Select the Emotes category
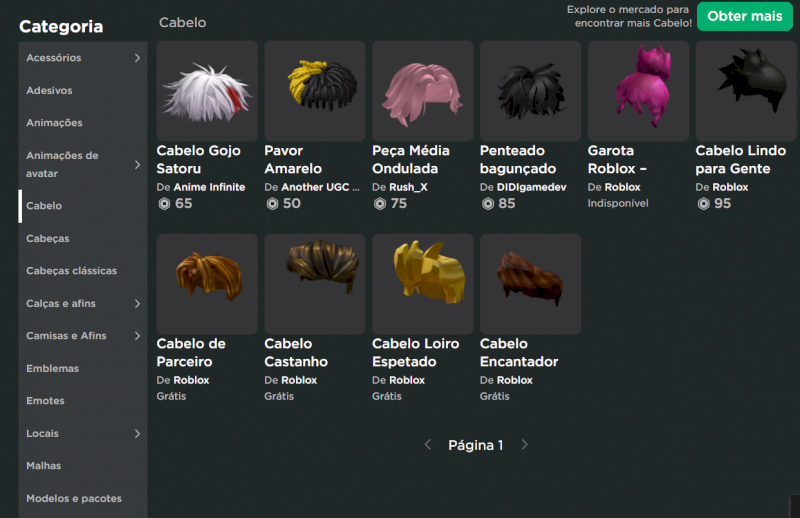Viewport: 800px width, 518px height. click(83, 401)
